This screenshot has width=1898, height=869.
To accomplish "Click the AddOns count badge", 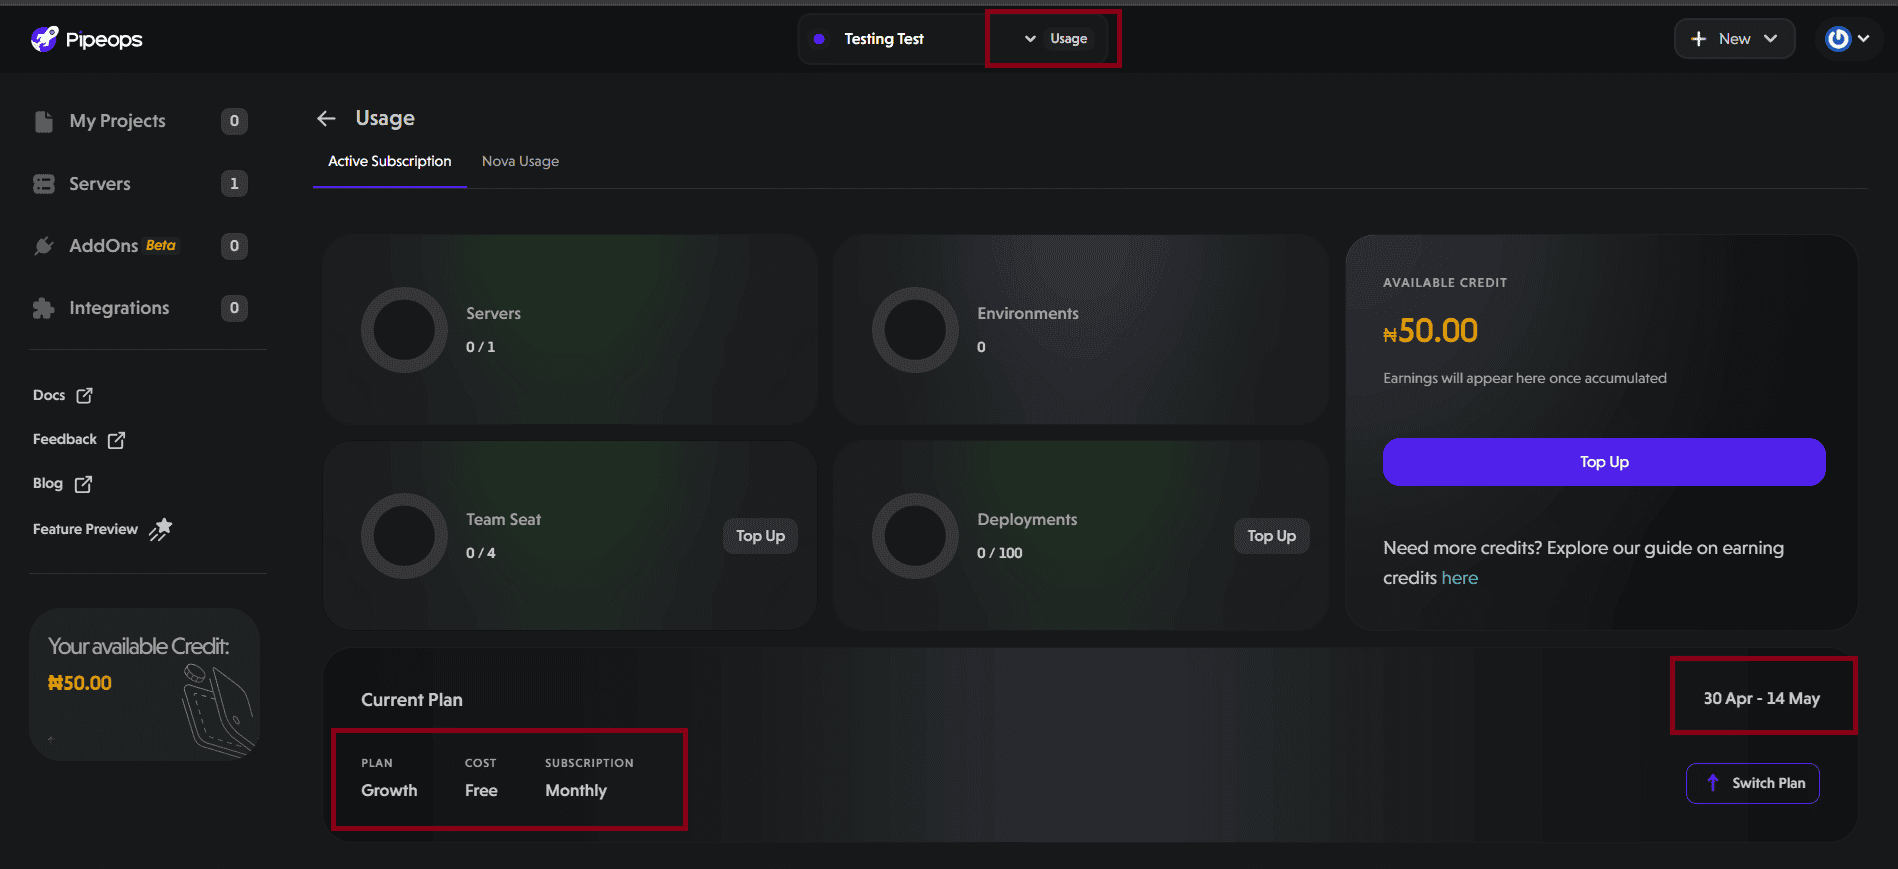I will coord(234,246).
